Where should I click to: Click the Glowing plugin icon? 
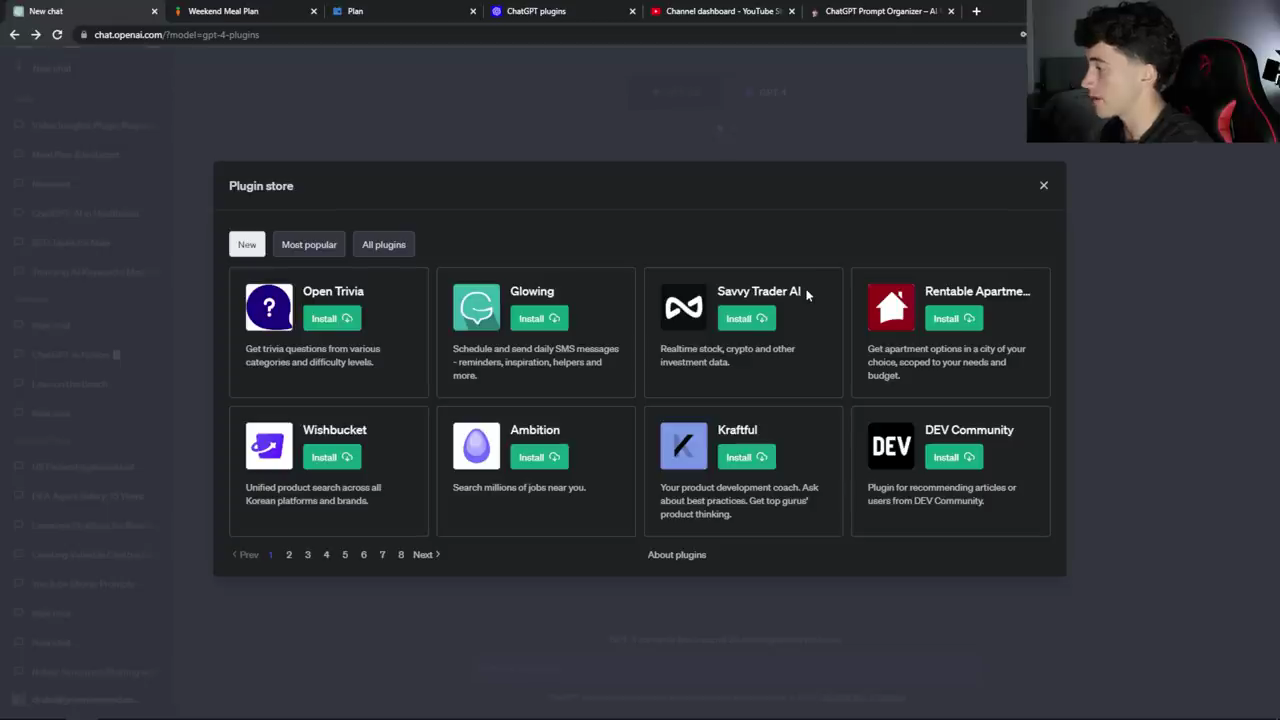[x=476, y=307]
